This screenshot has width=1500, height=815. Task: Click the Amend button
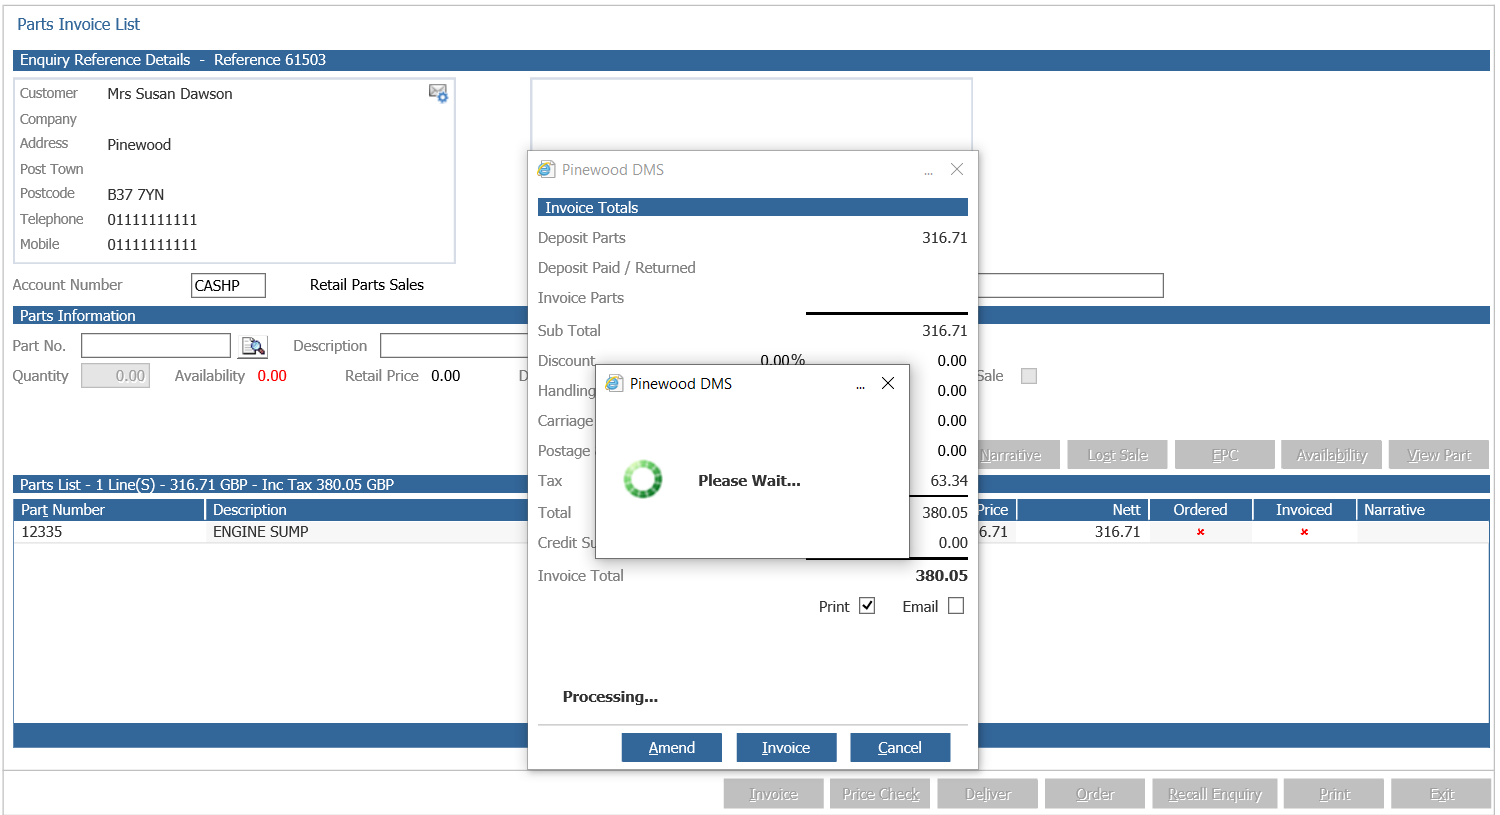[x=672, y=747]
